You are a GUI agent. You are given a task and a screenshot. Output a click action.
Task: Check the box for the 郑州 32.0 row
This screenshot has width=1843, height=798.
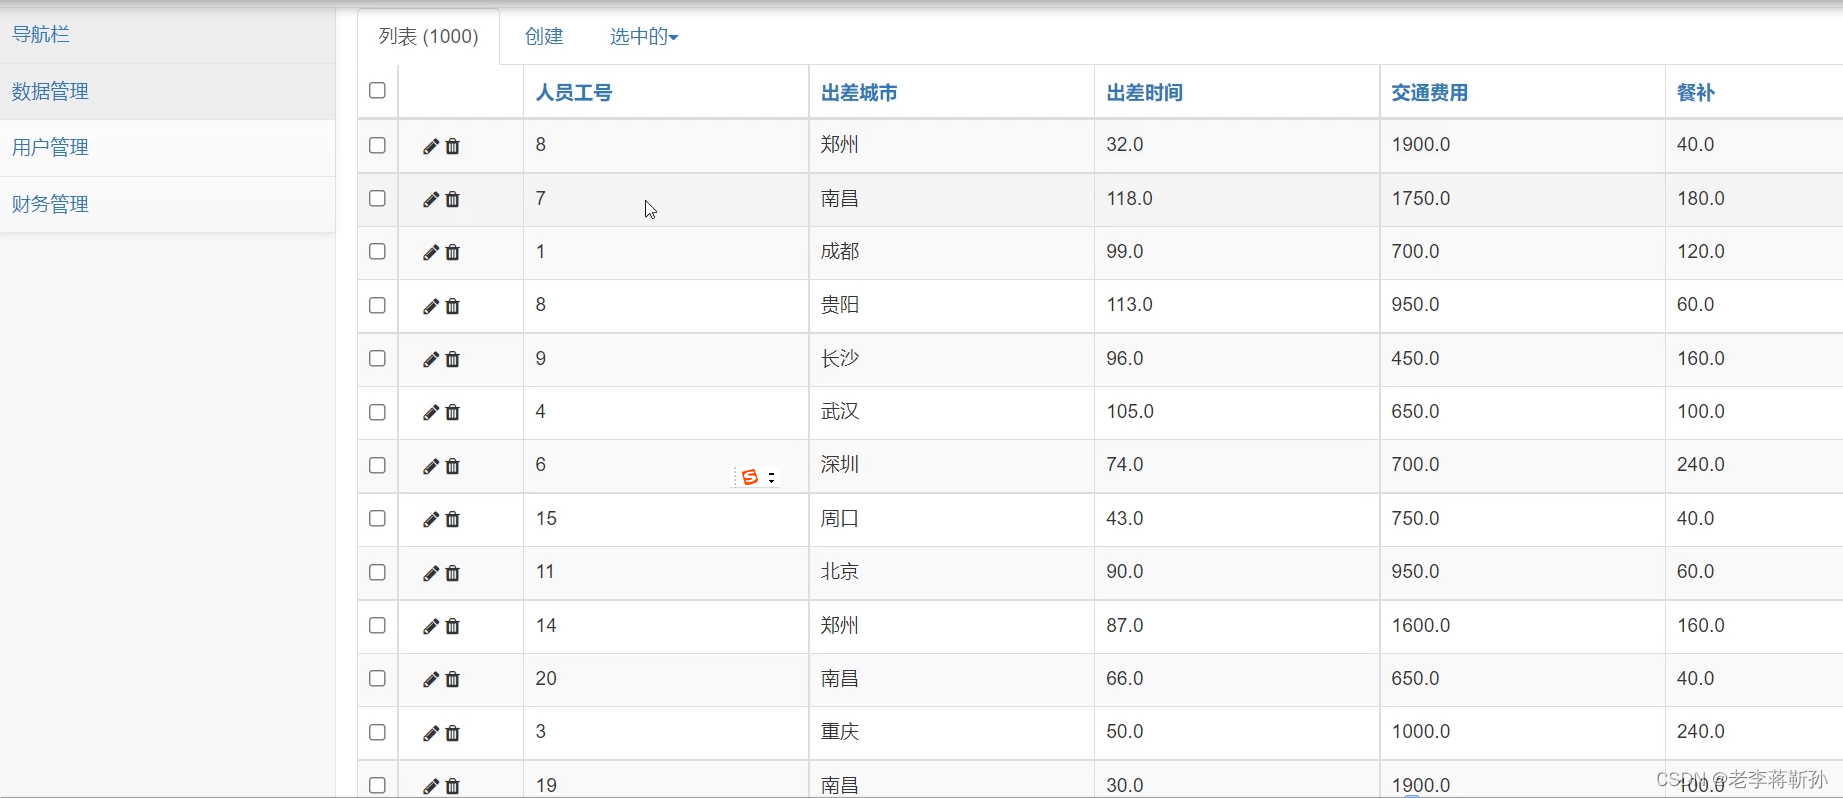(377, 145)
